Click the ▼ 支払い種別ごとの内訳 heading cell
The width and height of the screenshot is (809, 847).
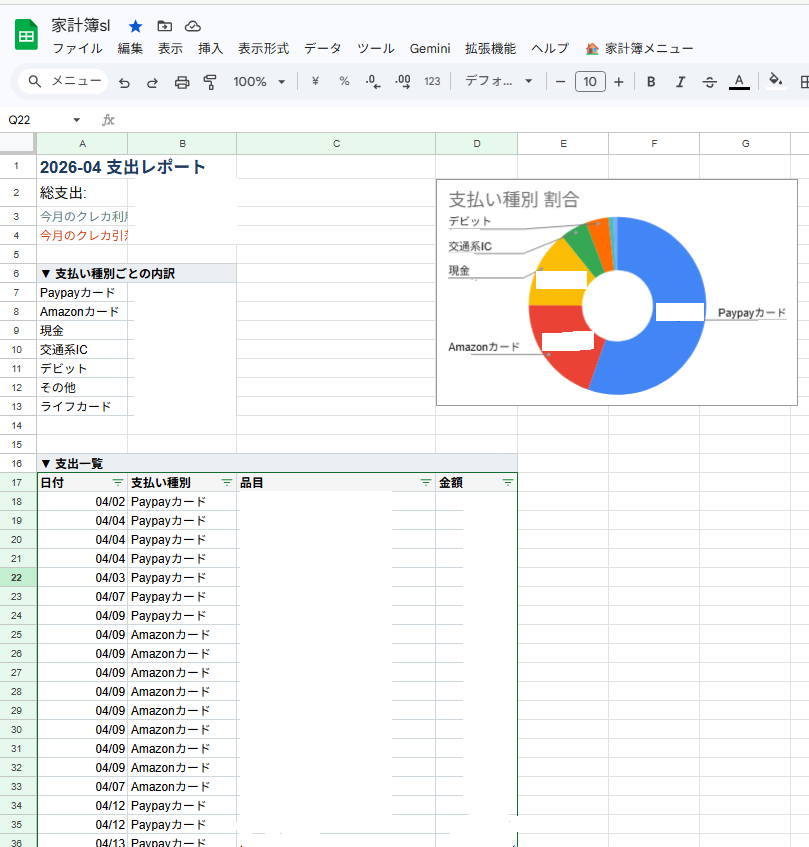click(x=137, y=273)
